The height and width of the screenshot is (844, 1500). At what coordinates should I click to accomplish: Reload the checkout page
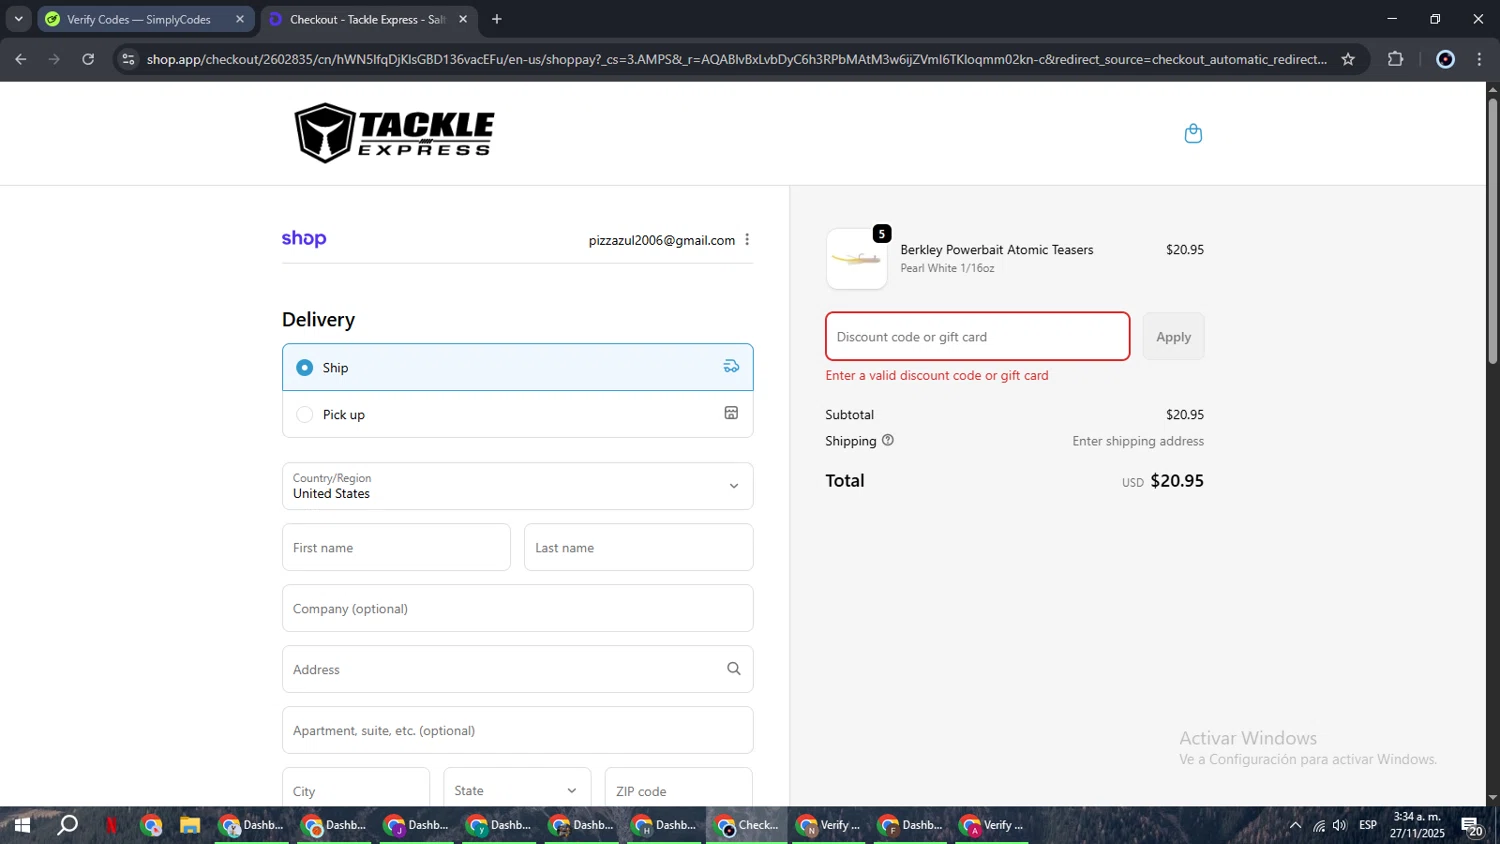[88, 59]
